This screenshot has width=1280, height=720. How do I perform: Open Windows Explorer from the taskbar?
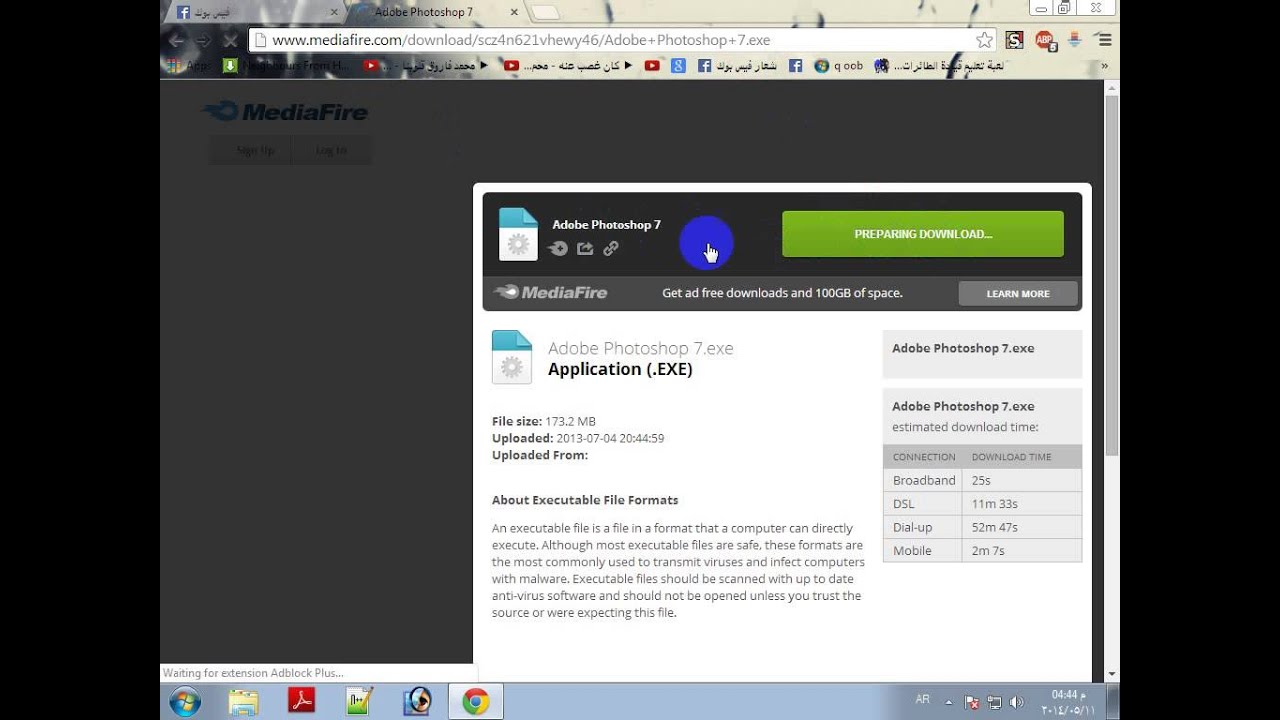[x=243, y=702]
